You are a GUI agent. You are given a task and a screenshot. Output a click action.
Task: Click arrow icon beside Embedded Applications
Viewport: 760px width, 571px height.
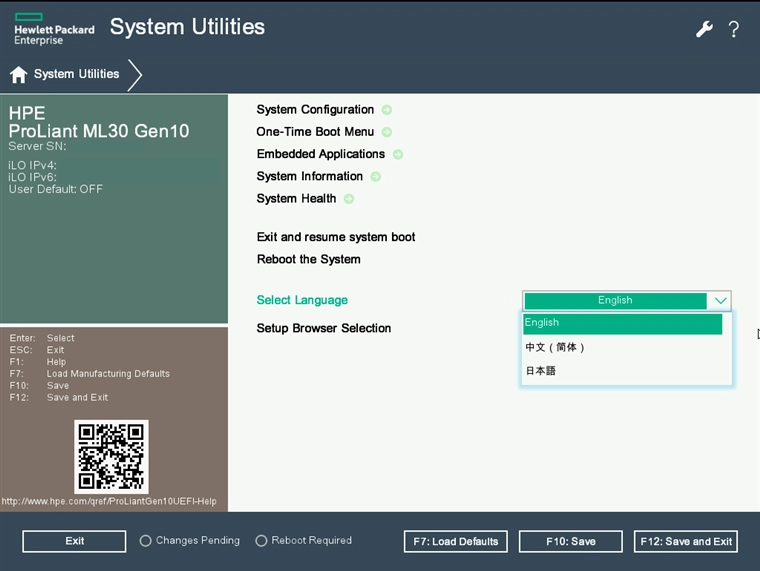coord(398,154)
